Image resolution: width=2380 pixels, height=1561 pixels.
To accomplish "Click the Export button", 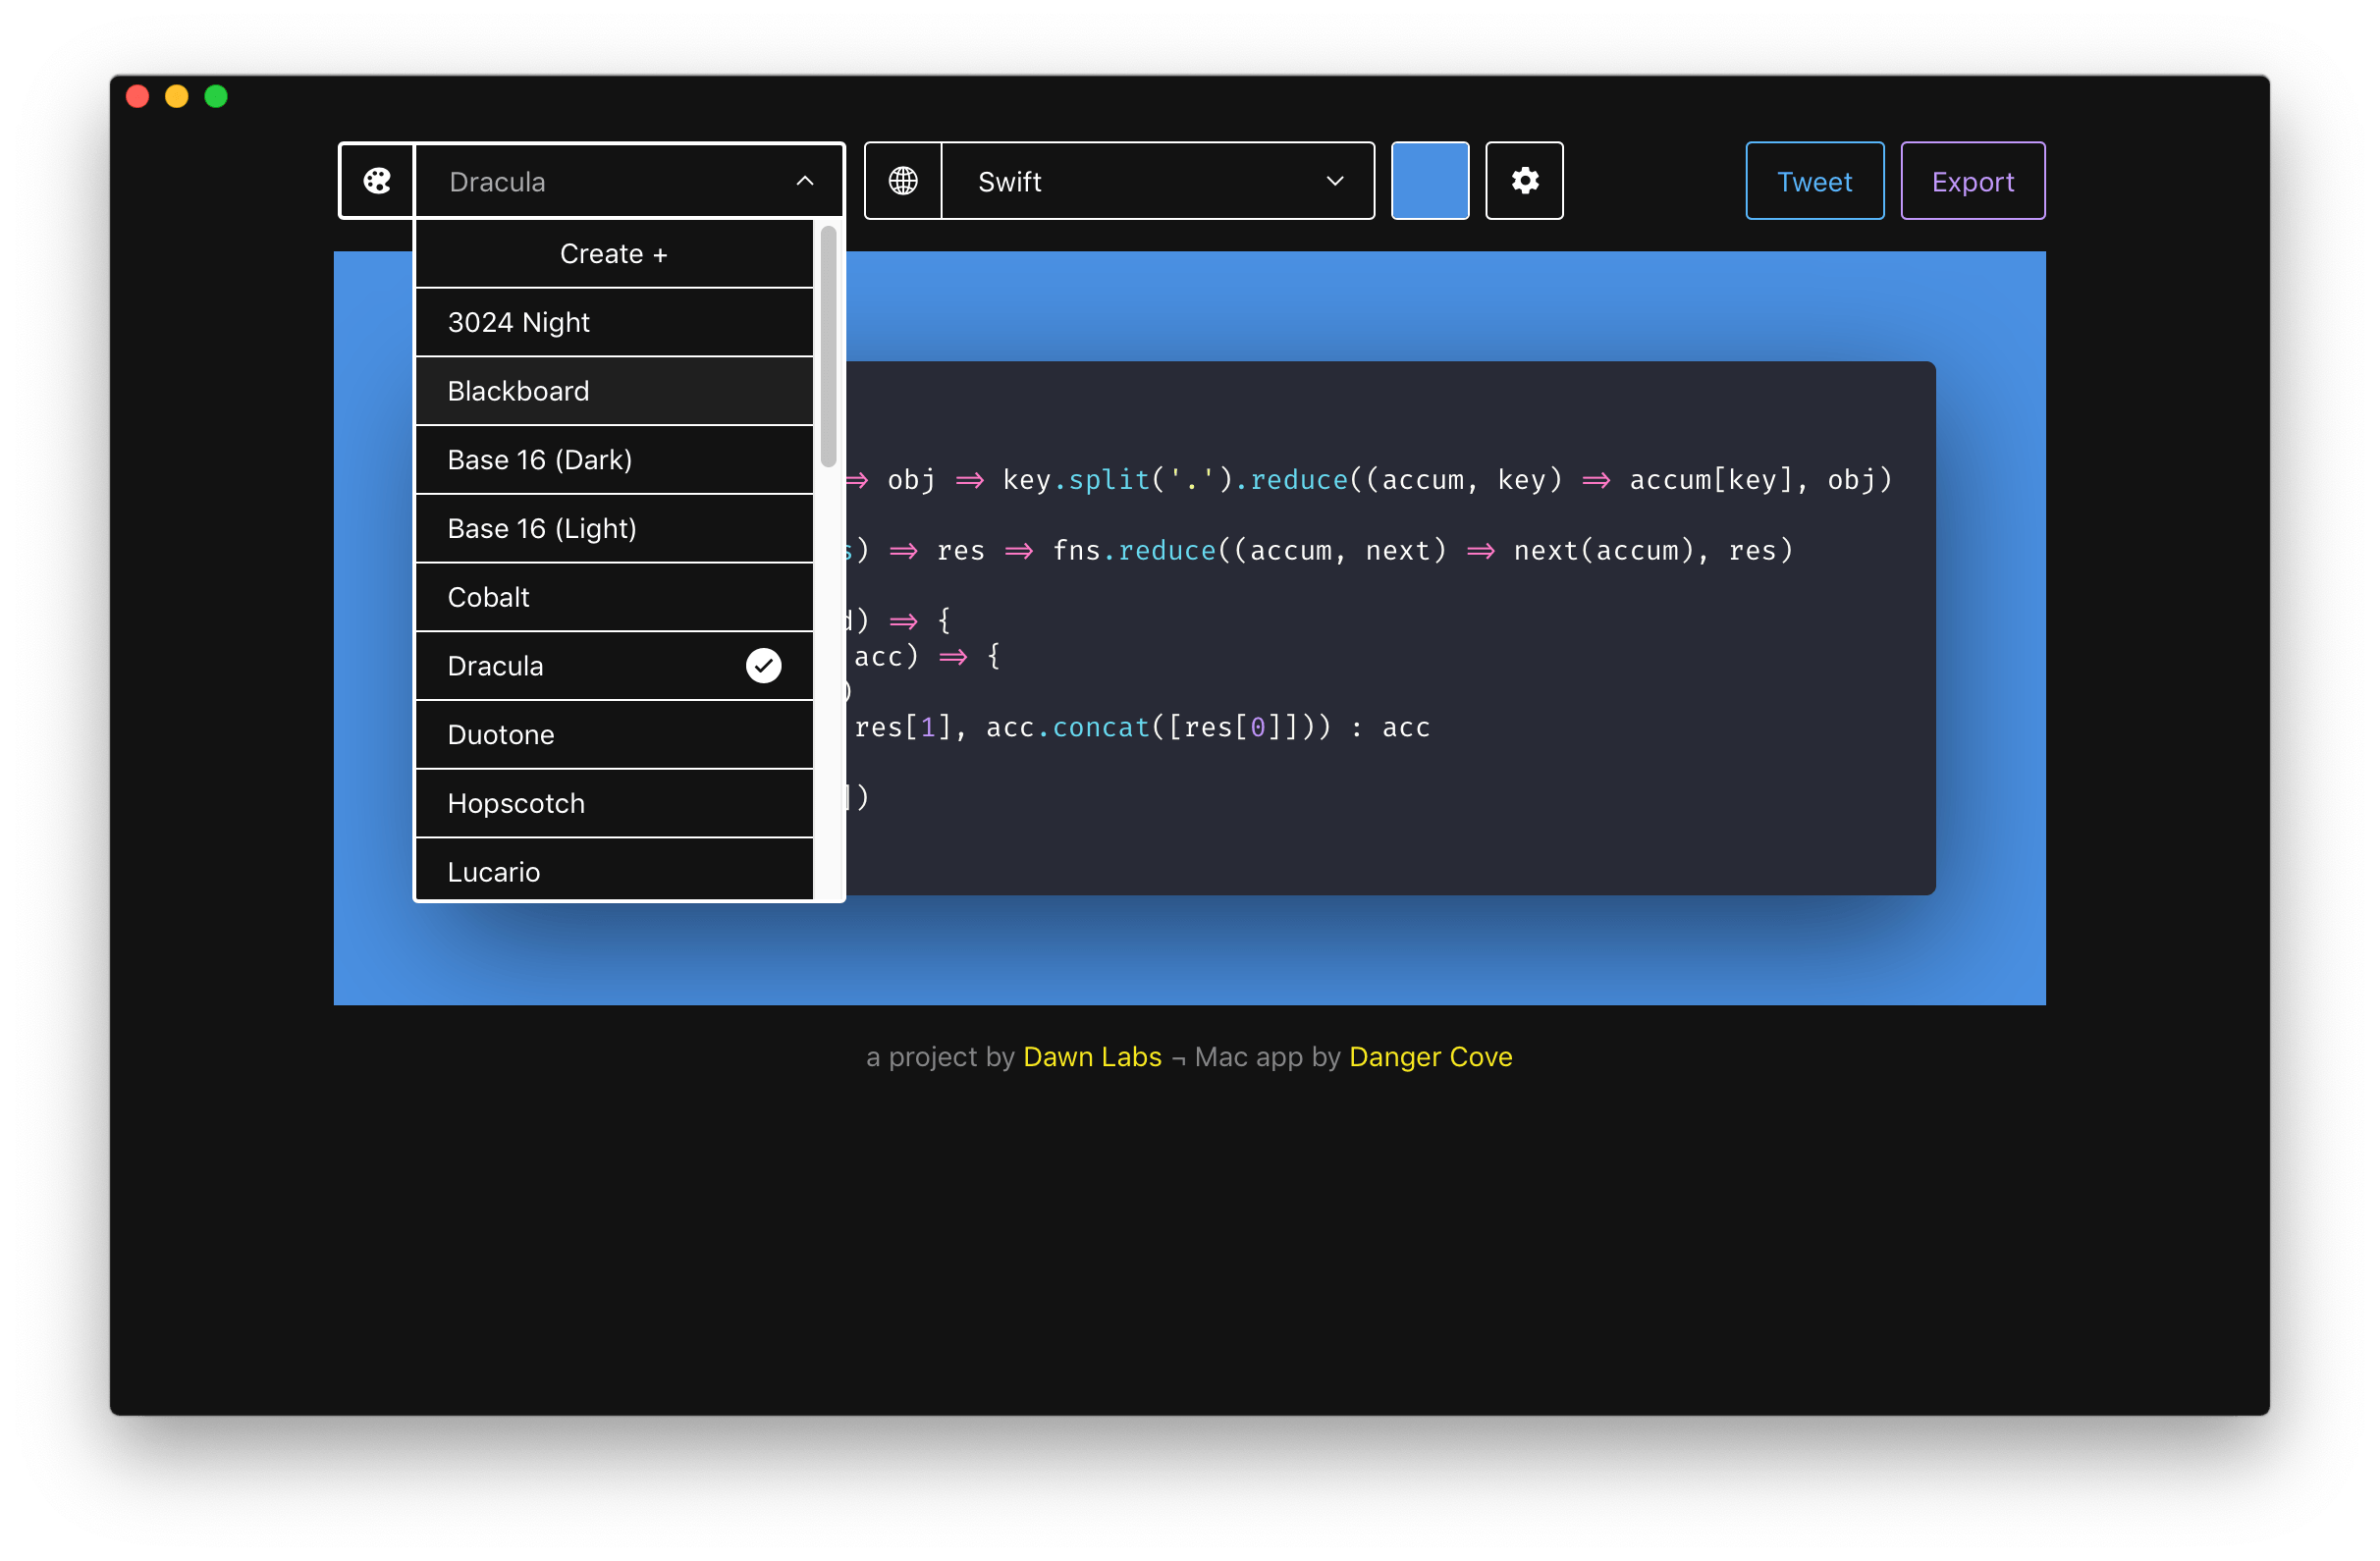I will [x=1972, y=181].
